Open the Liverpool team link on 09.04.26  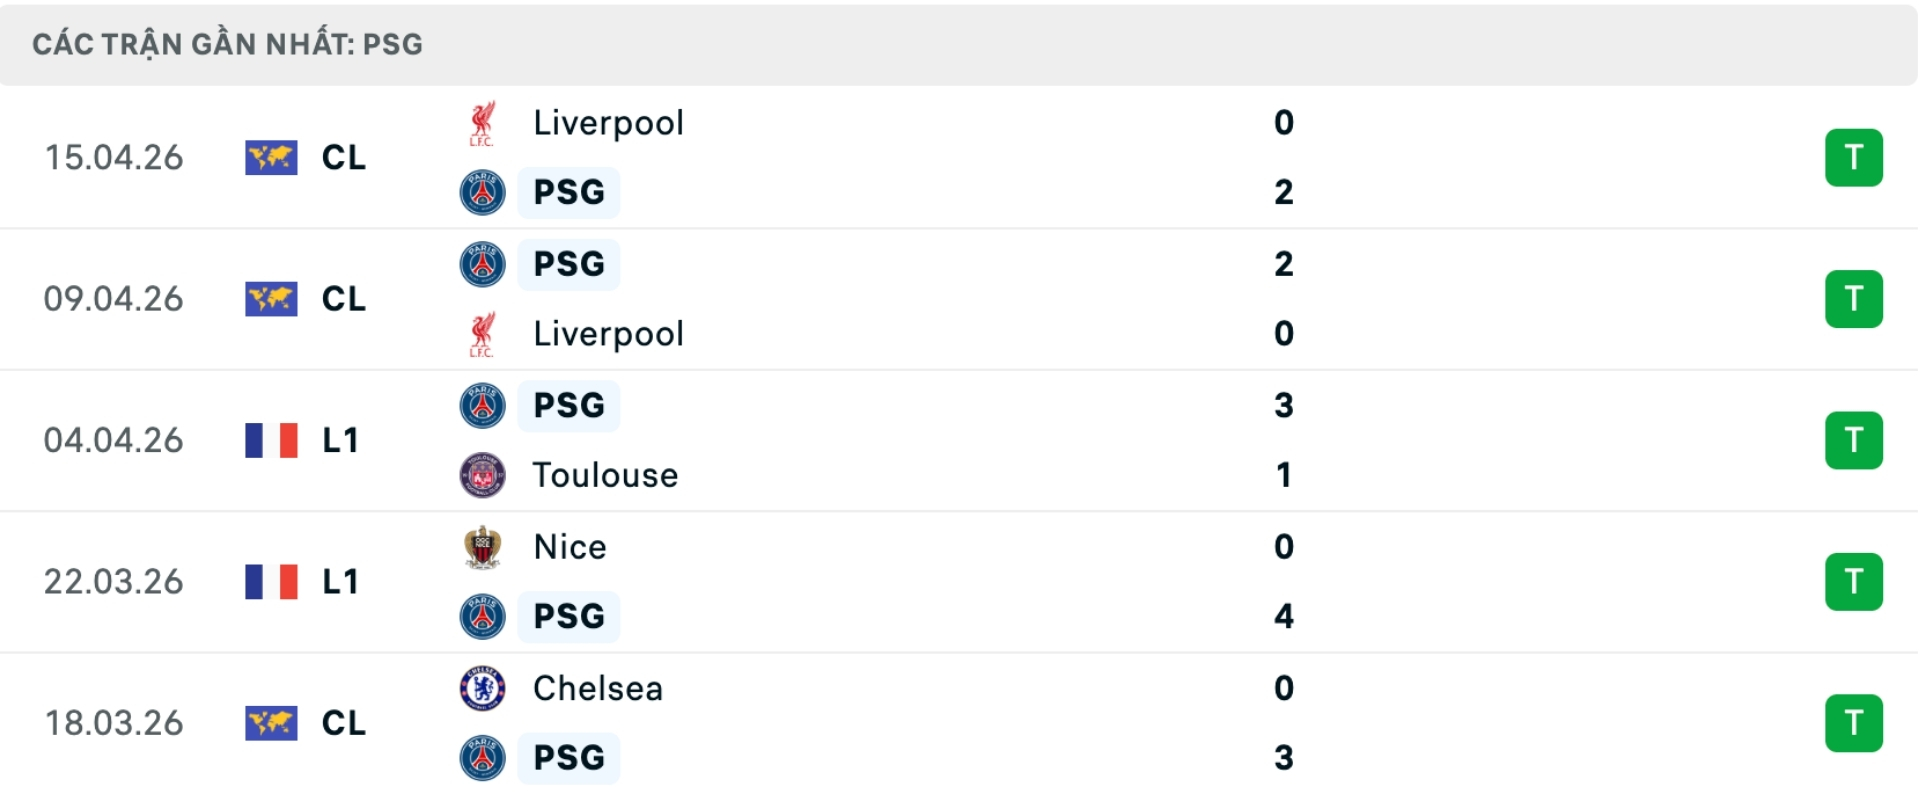pos(608,334)
